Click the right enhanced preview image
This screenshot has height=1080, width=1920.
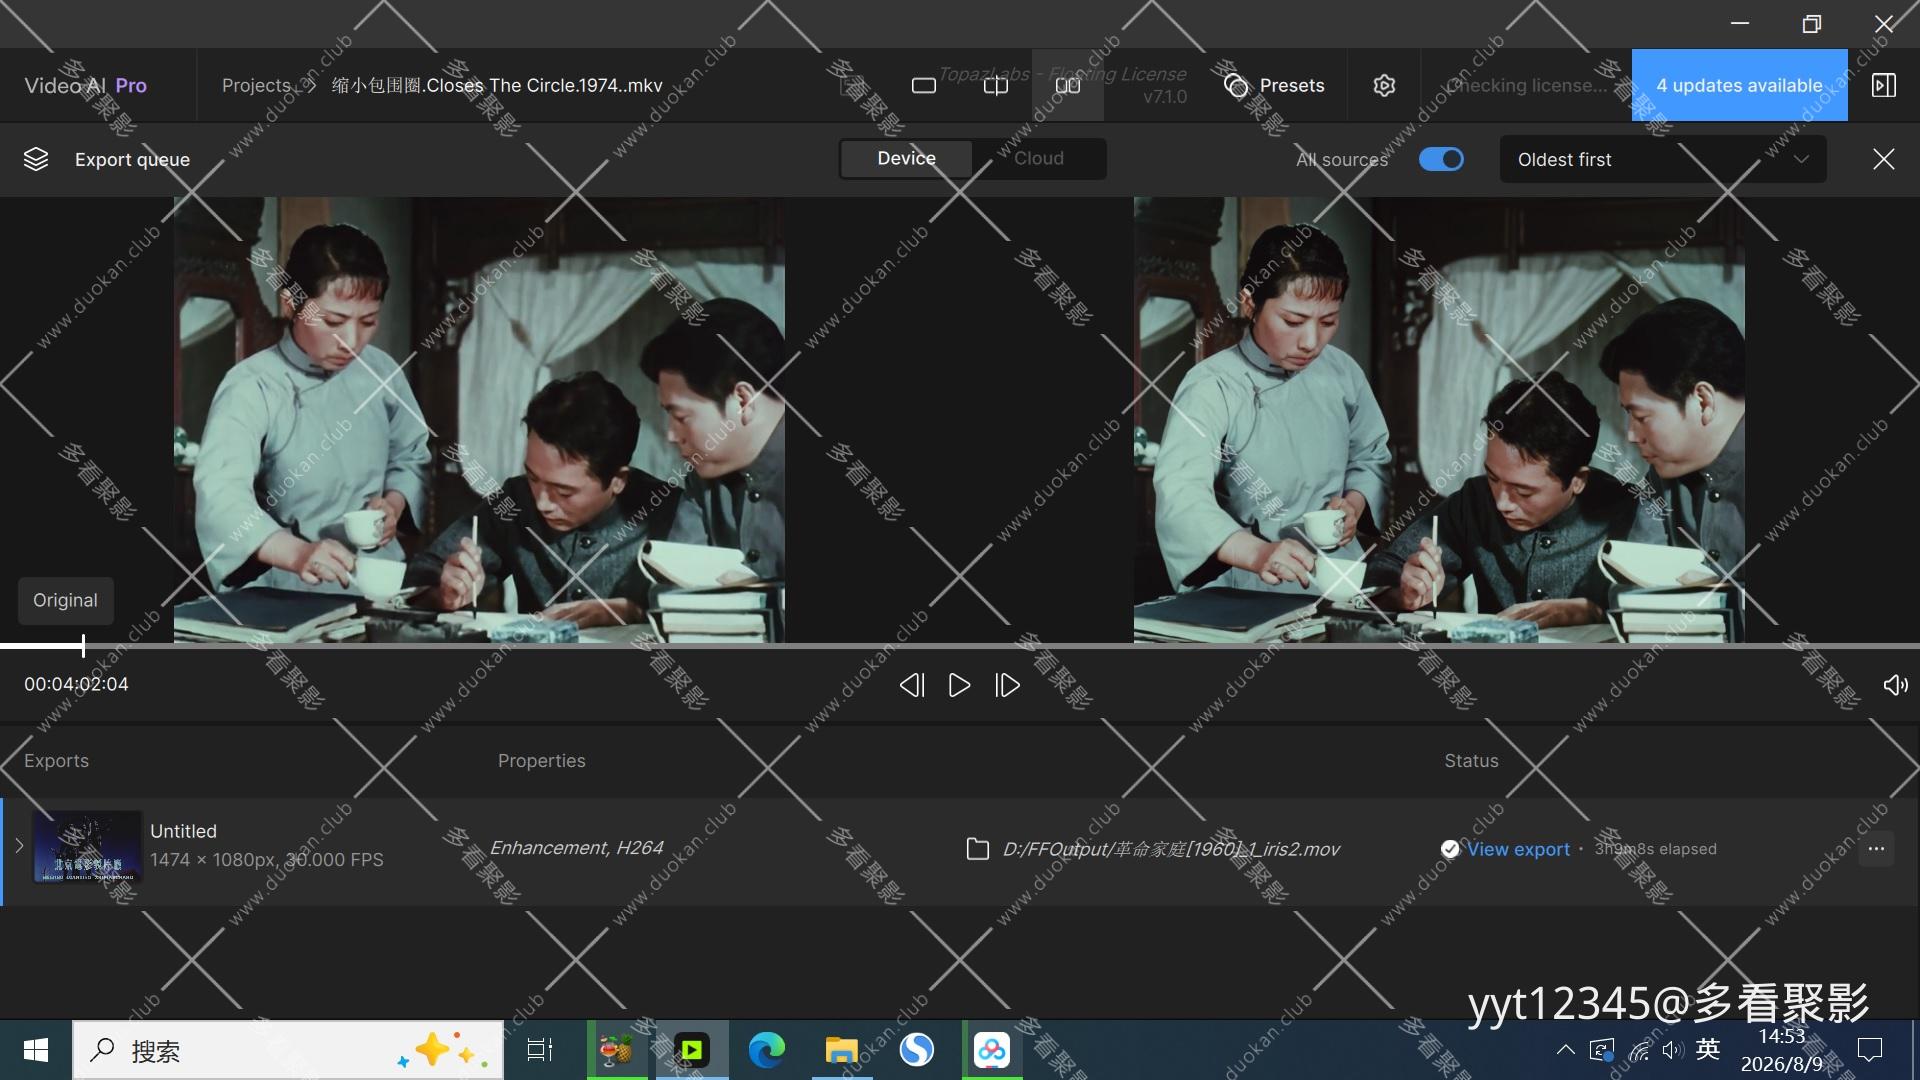pos(1439,420)
